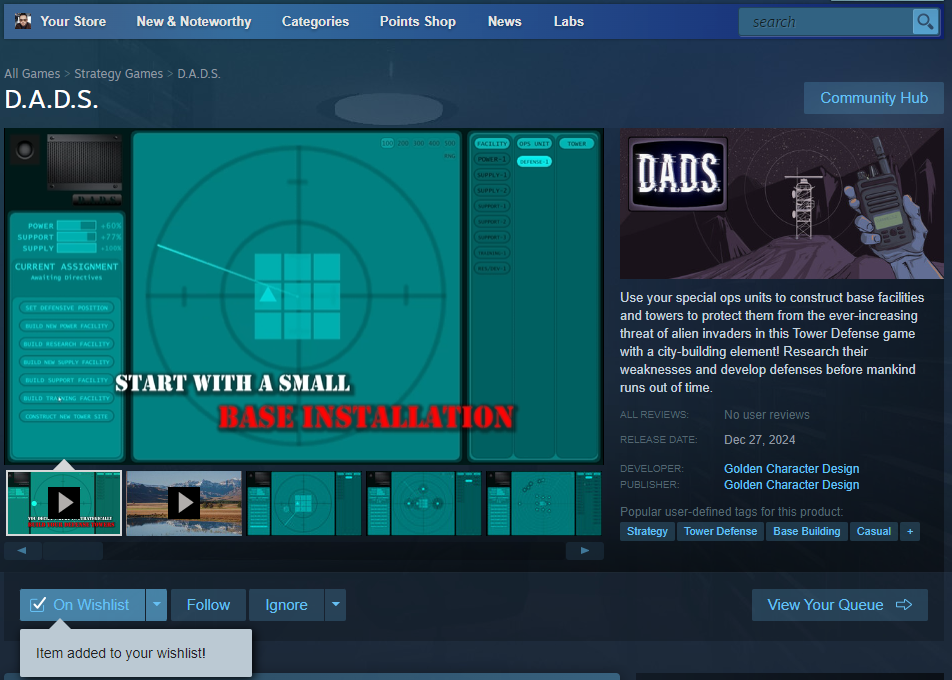
Task: Open the Categories menu
Action: [x=315, y=21]
